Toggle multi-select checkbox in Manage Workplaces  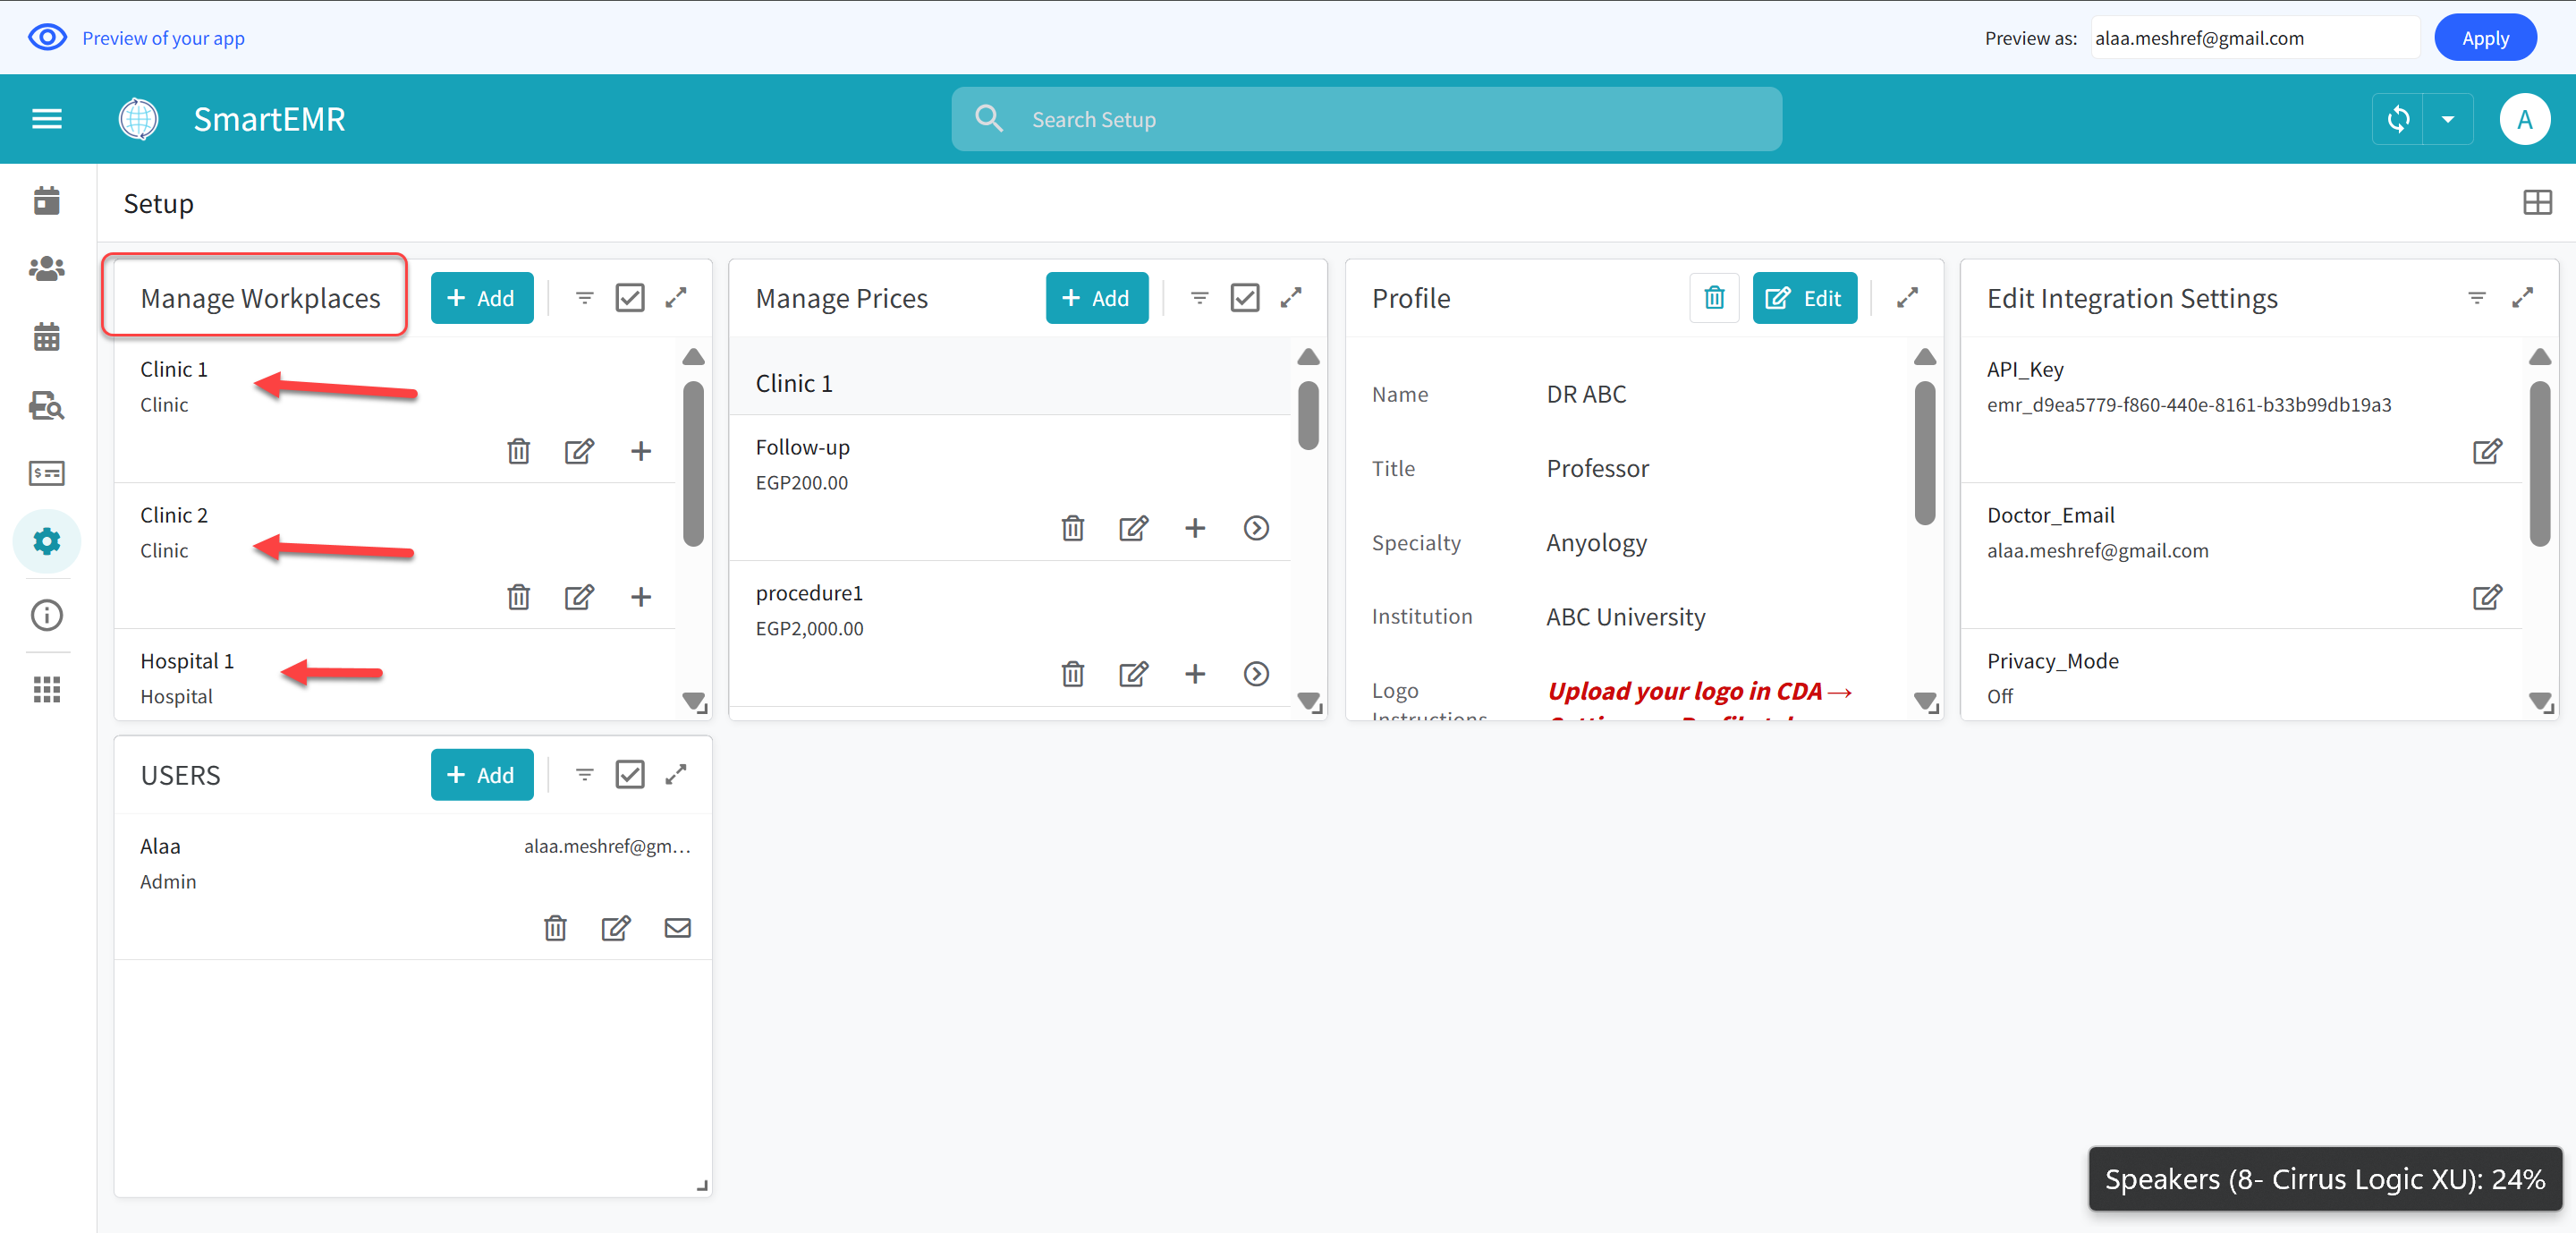pos(630,298)
